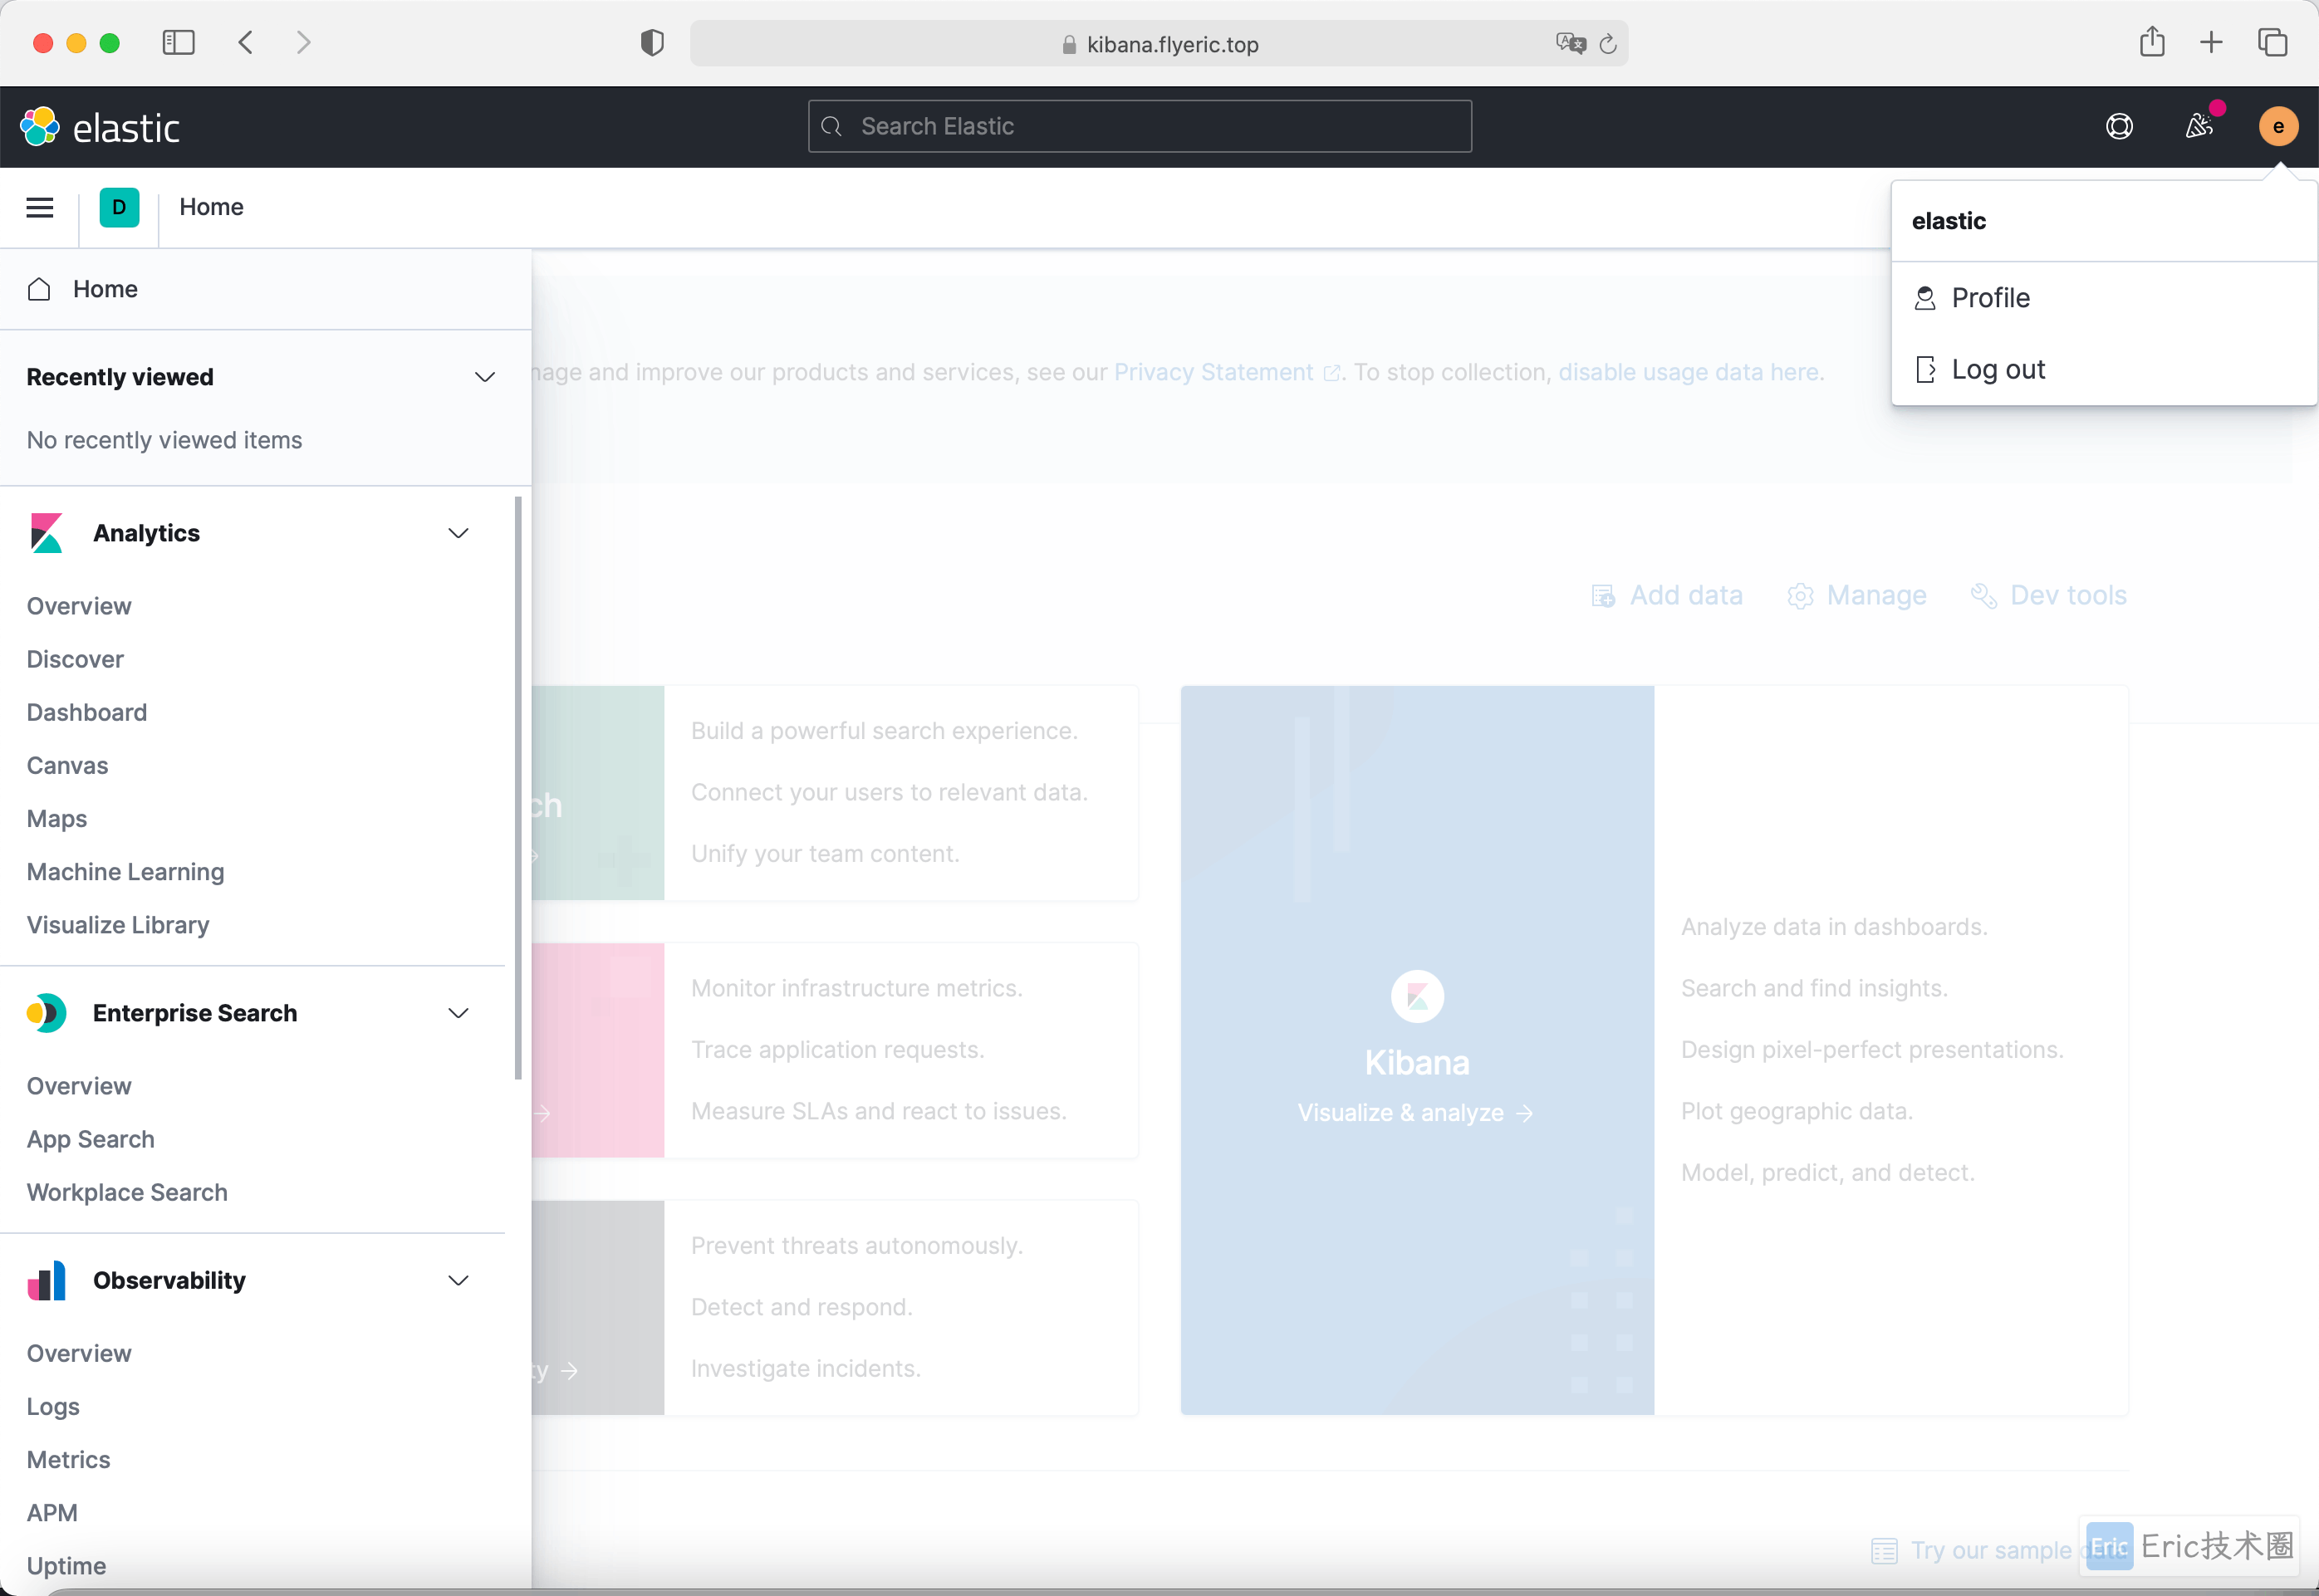
Task: Click the kibana.flyeric.top address bar
Action: (x=1158, y=43)
